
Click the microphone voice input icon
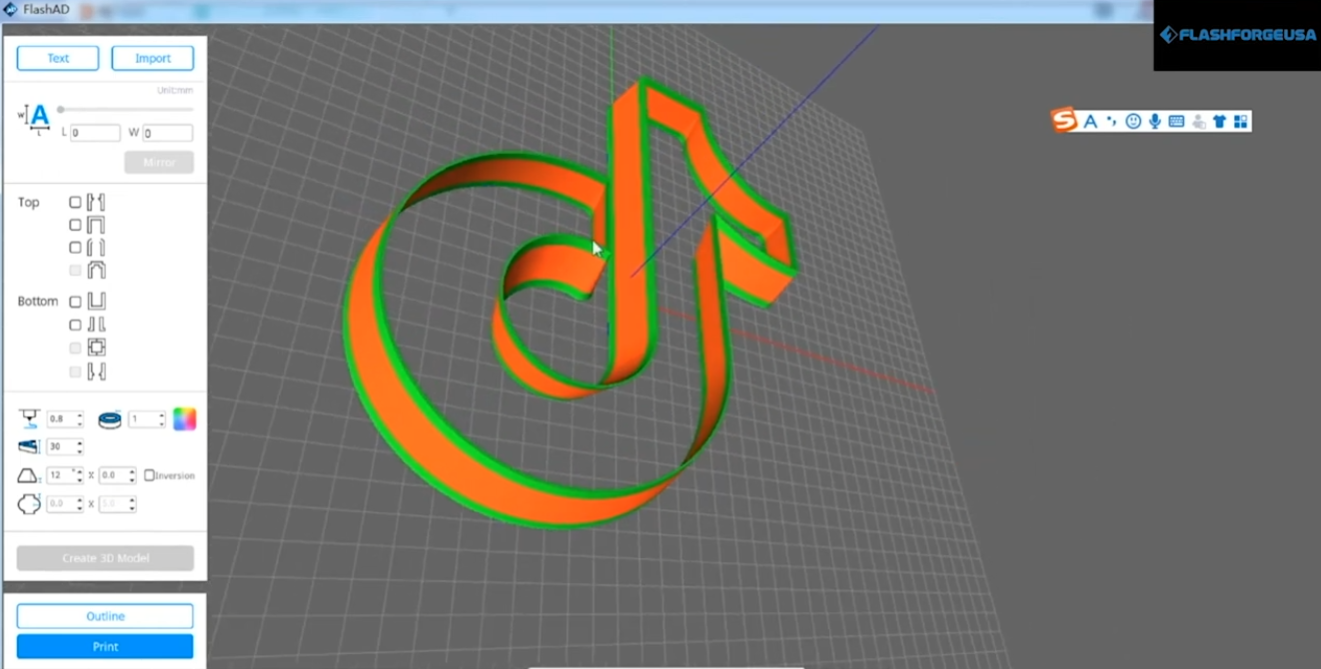(1155, 121)
